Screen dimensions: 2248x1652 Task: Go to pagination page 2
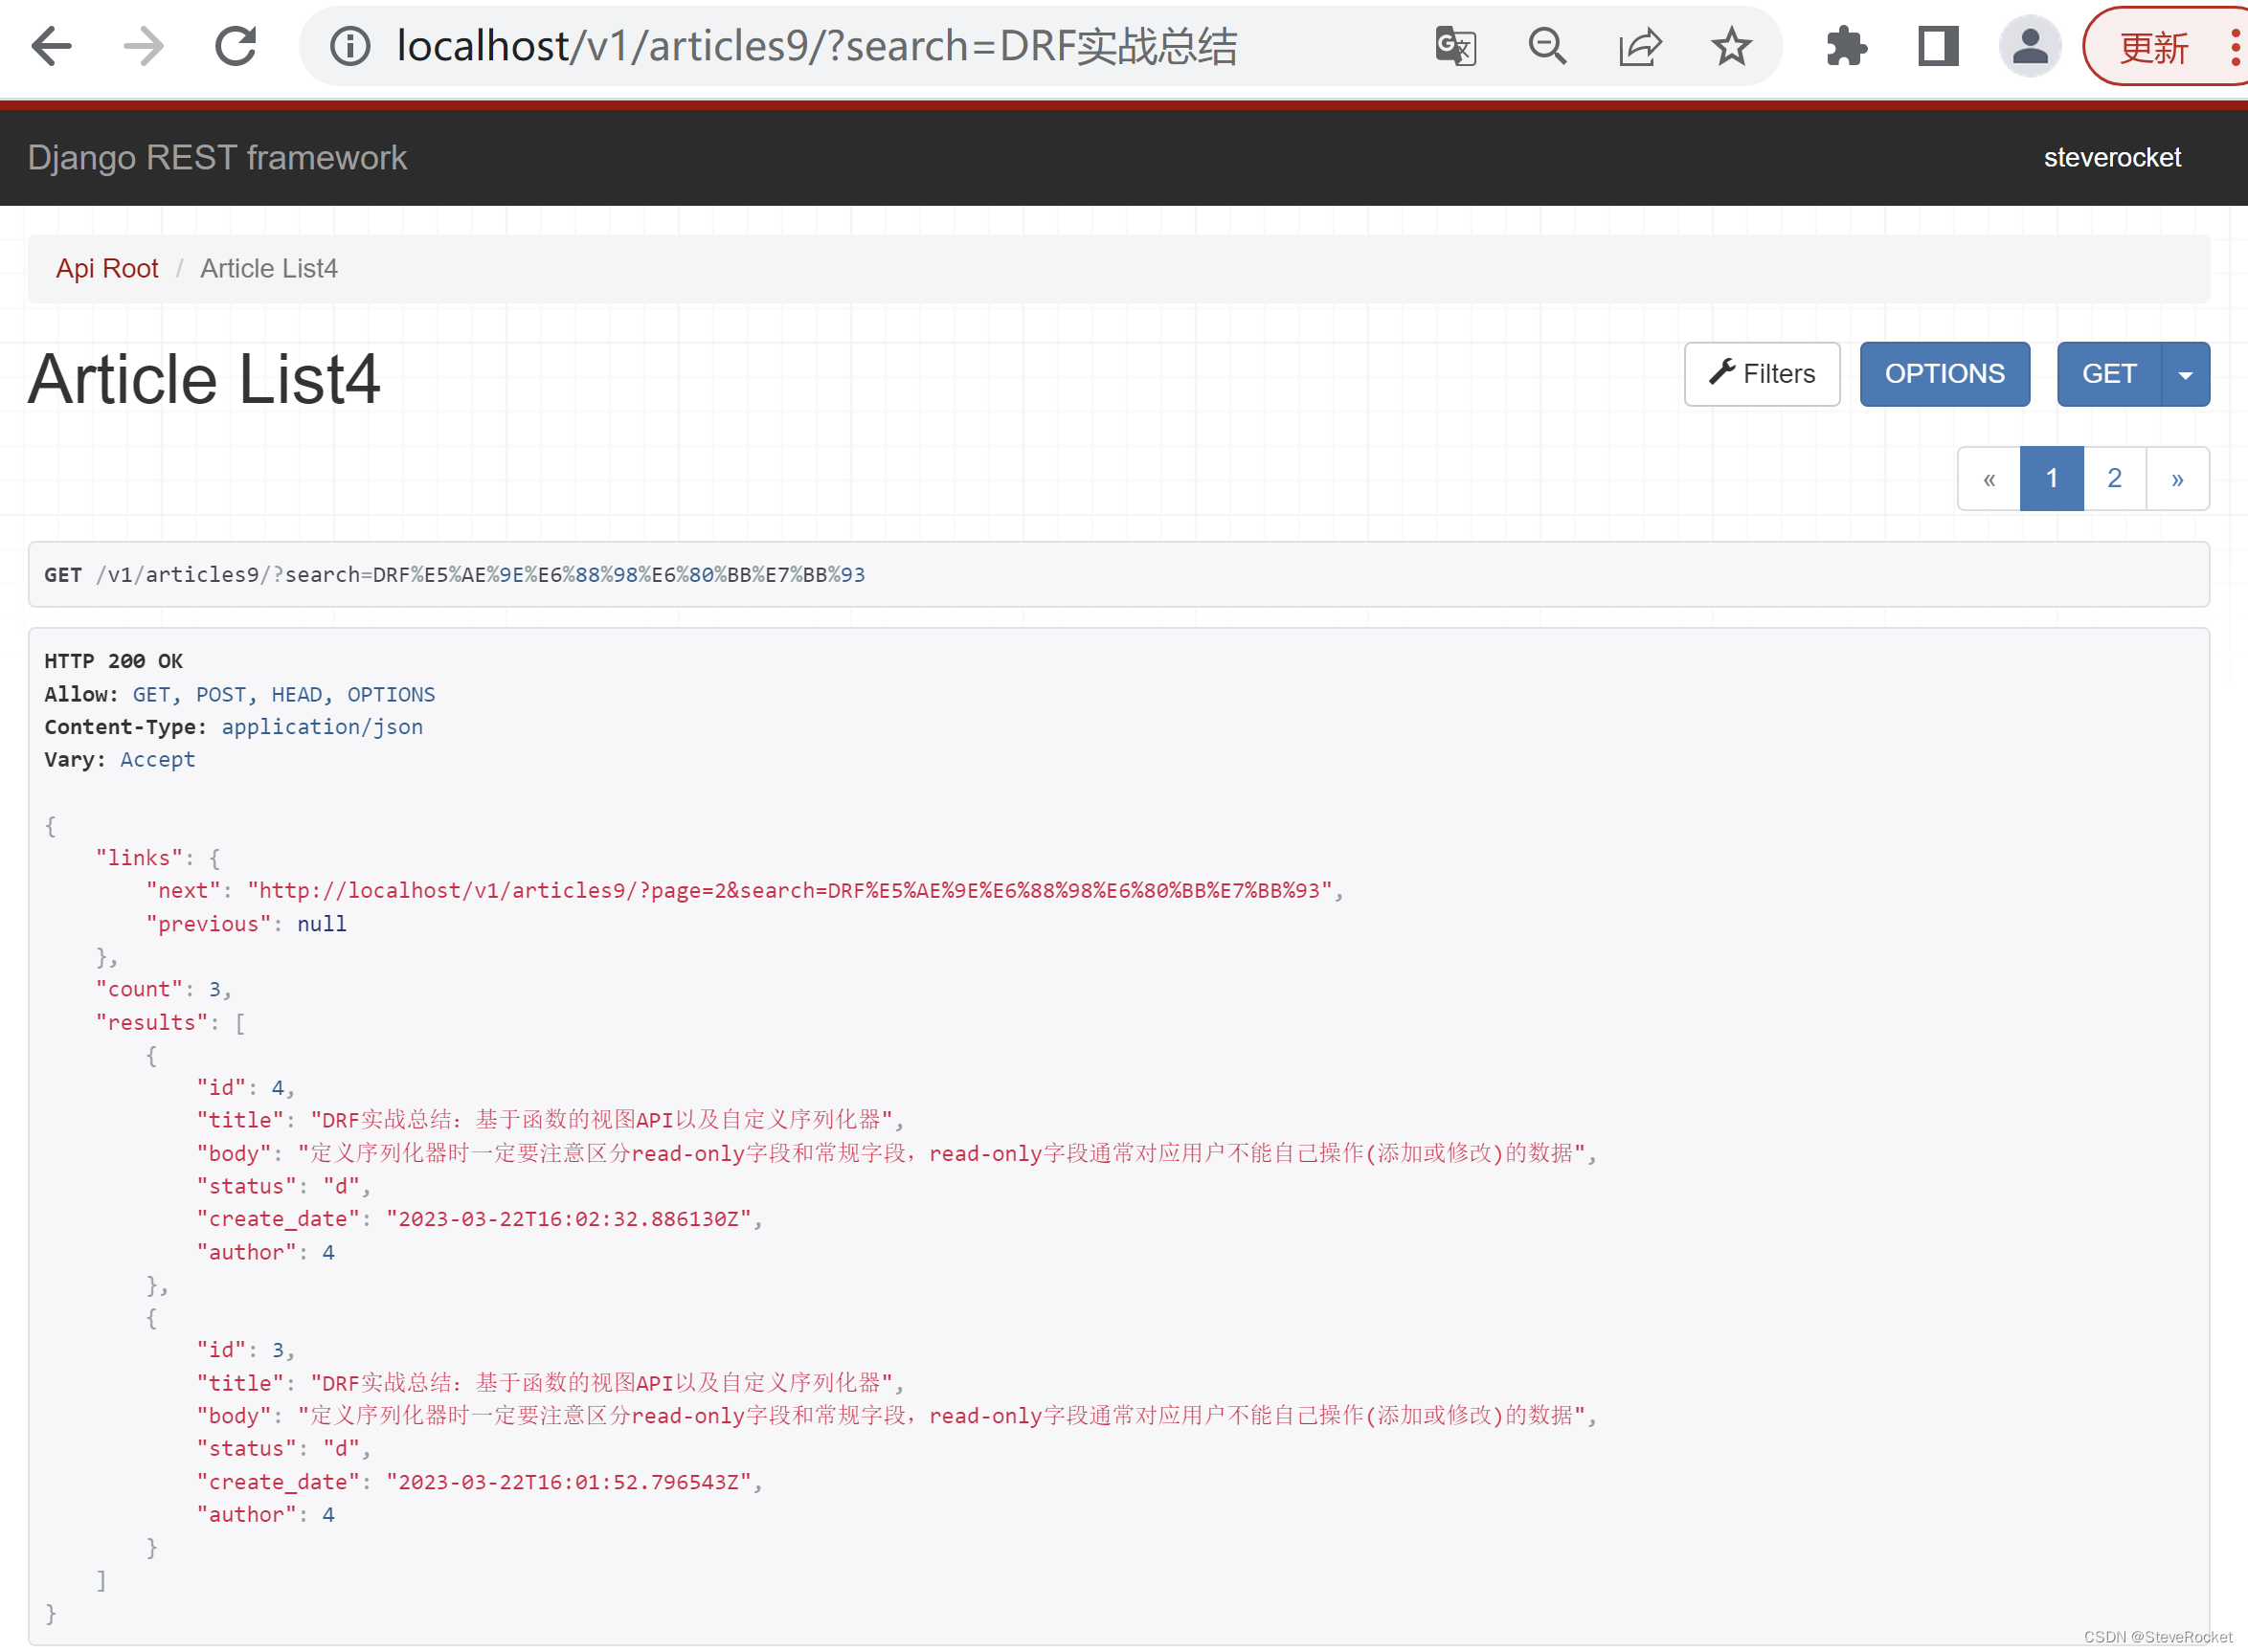coord(2114,478)
